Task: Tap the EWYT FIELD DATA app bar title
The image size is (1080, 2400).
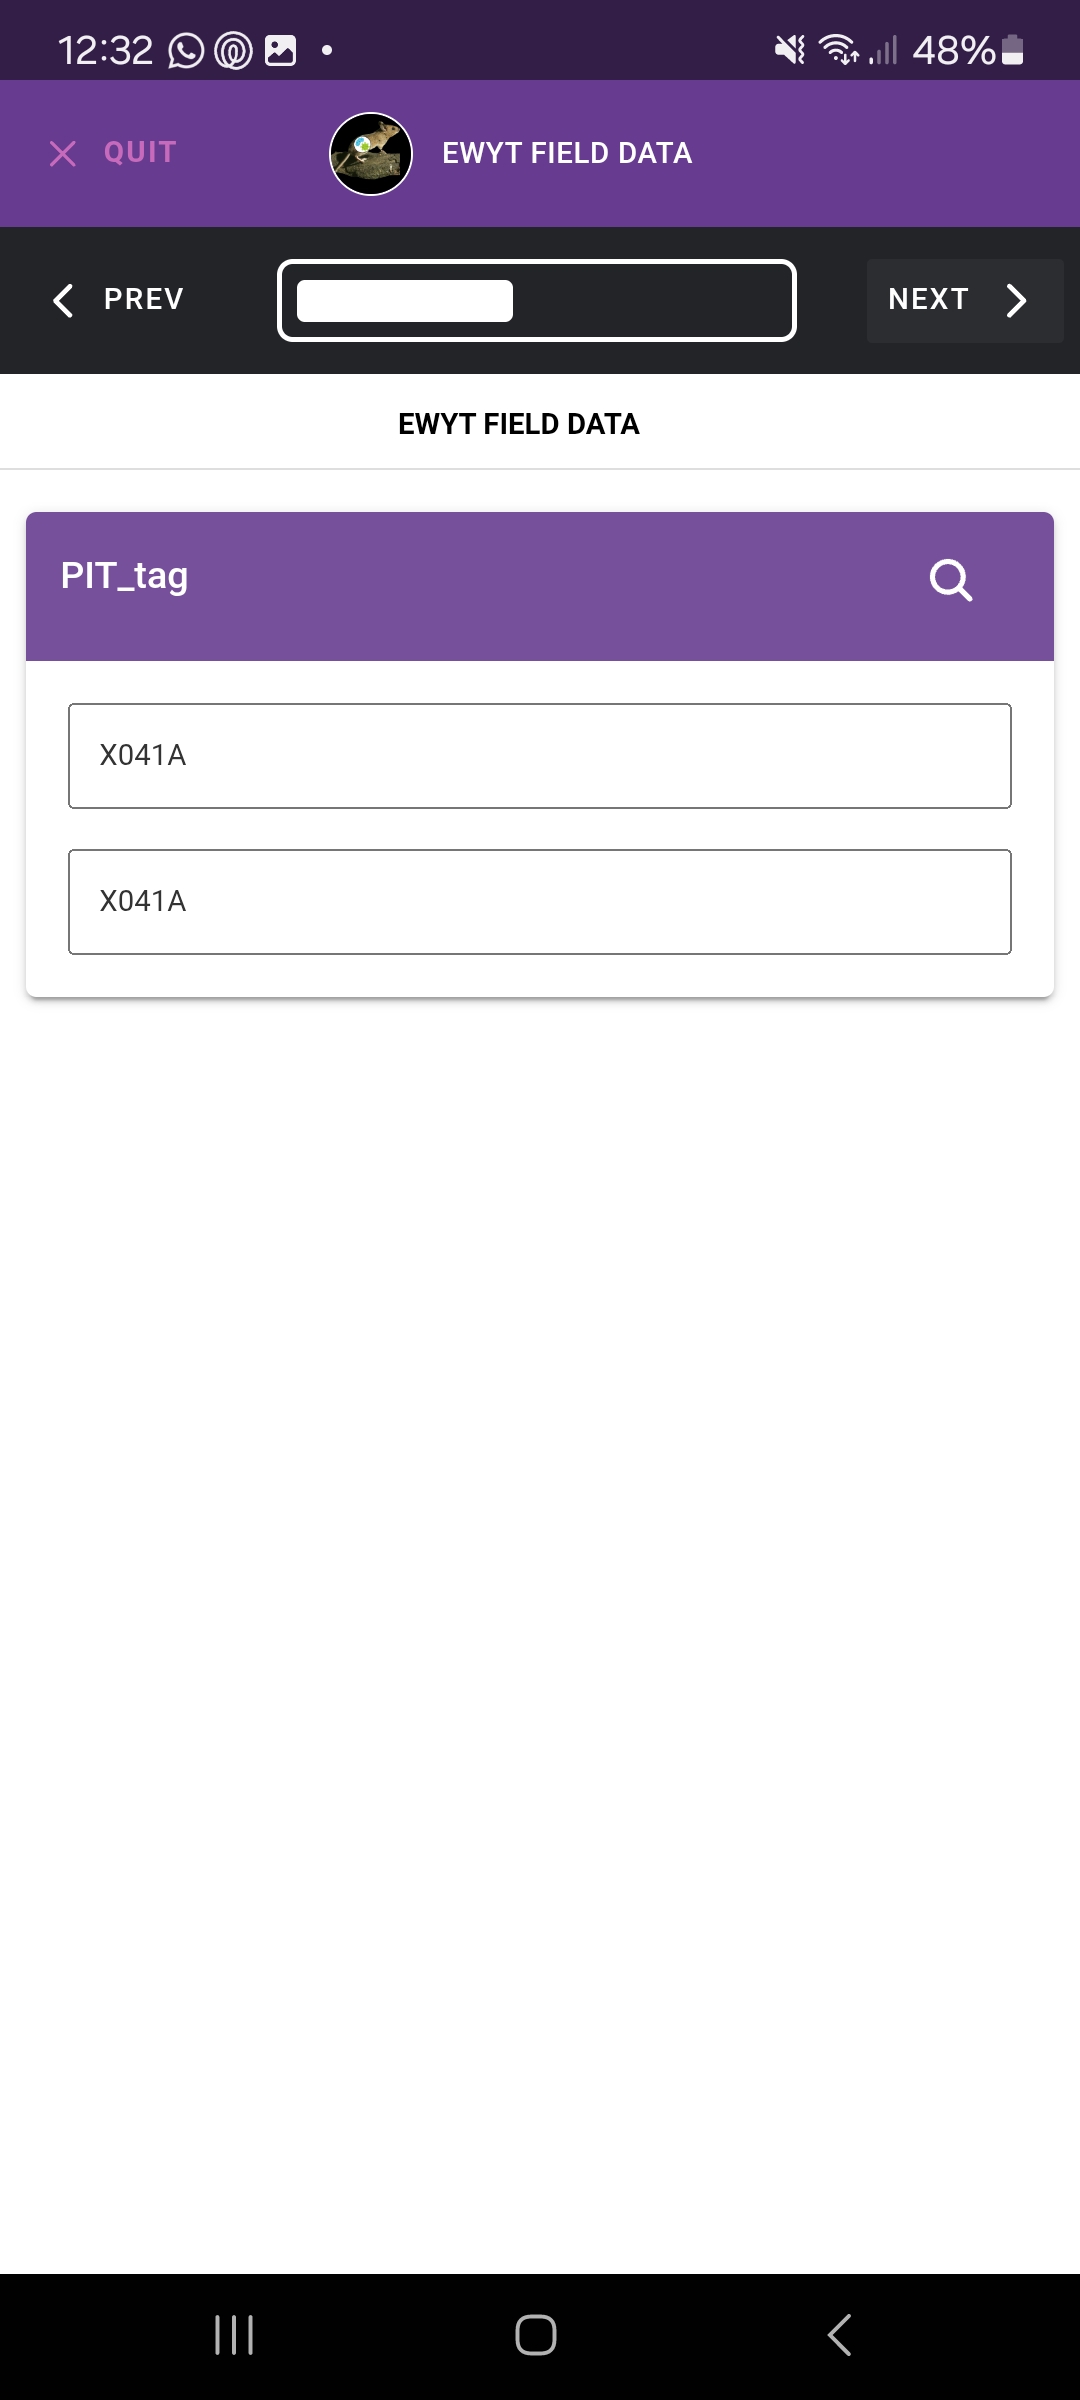Action: (567, 153)
